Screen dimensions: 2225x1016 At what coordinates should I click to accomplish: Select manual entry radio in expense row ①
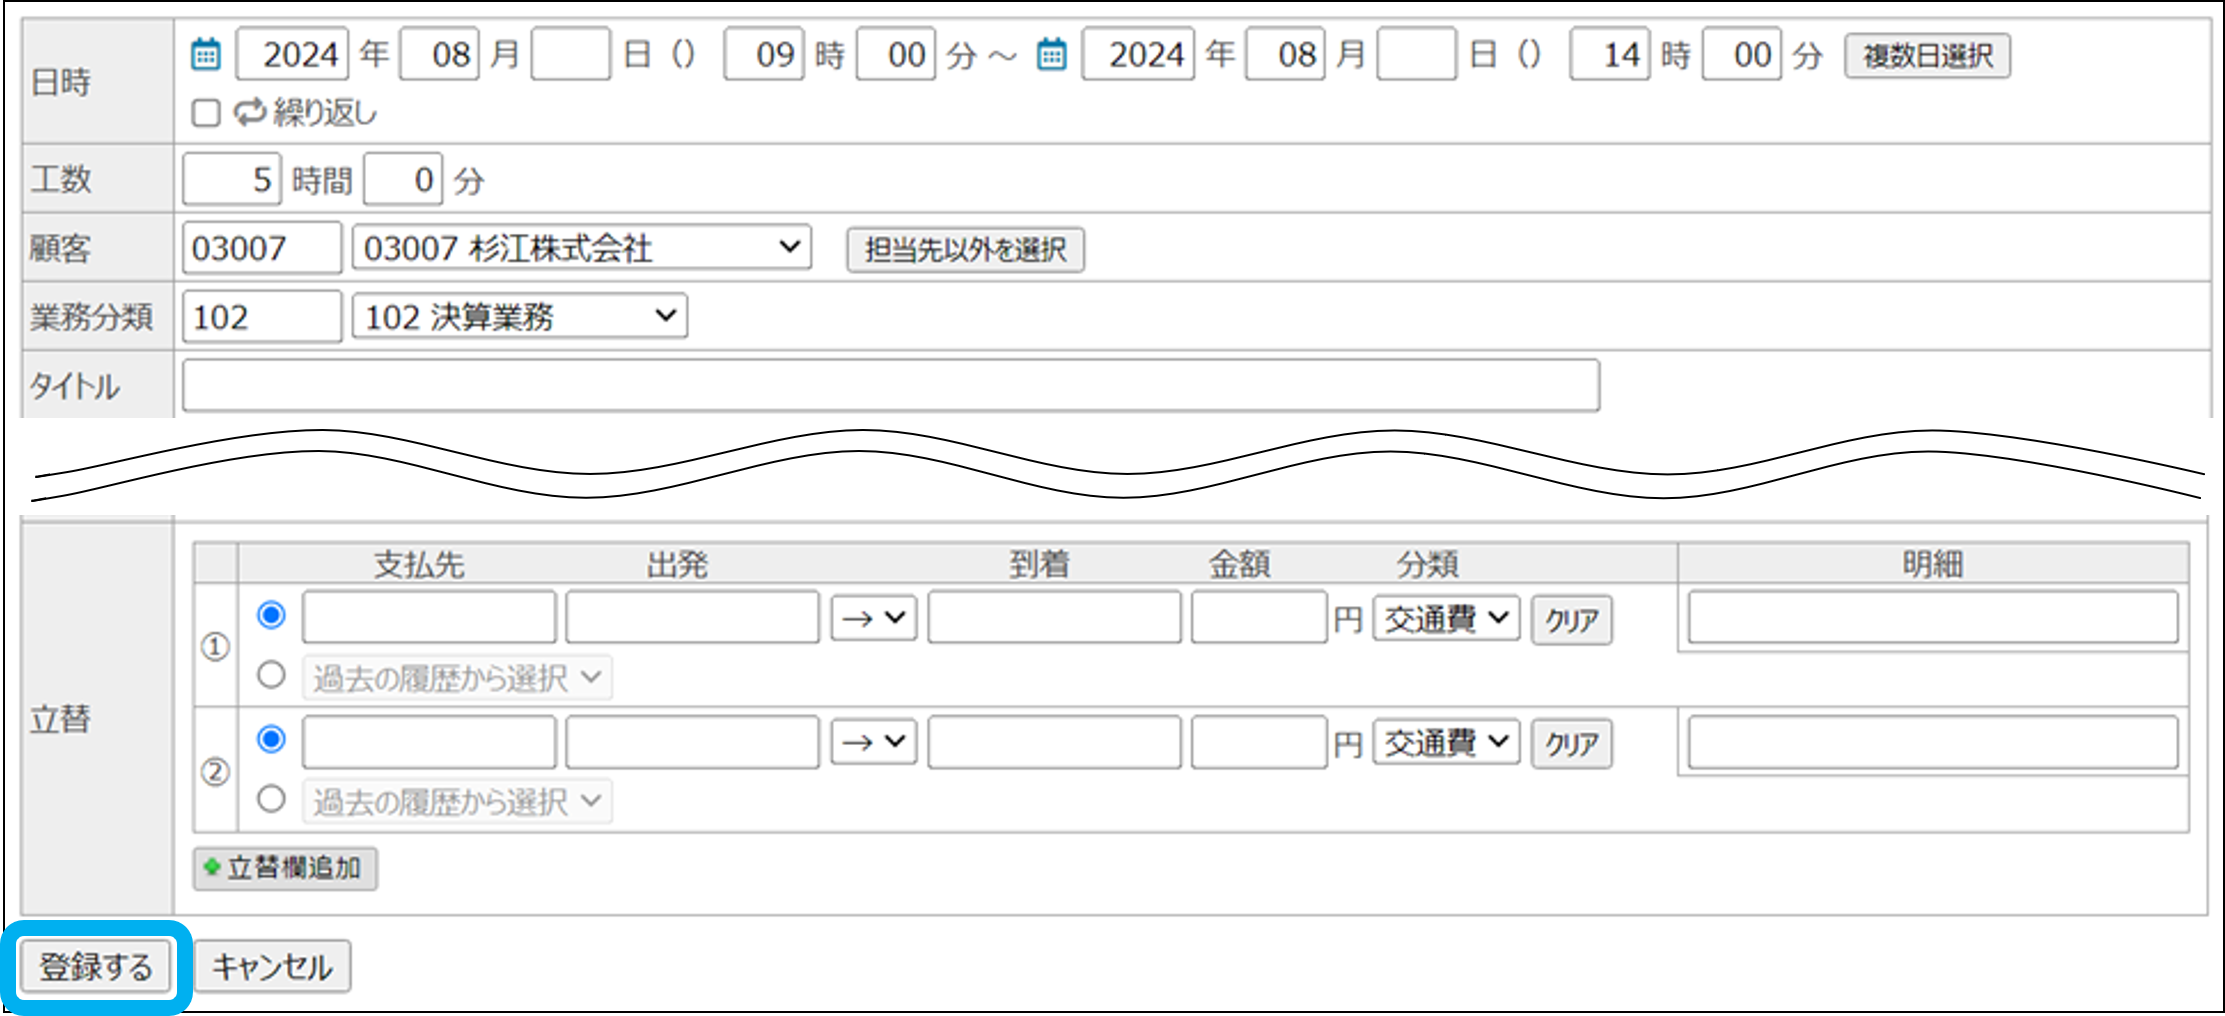point(271,615)
